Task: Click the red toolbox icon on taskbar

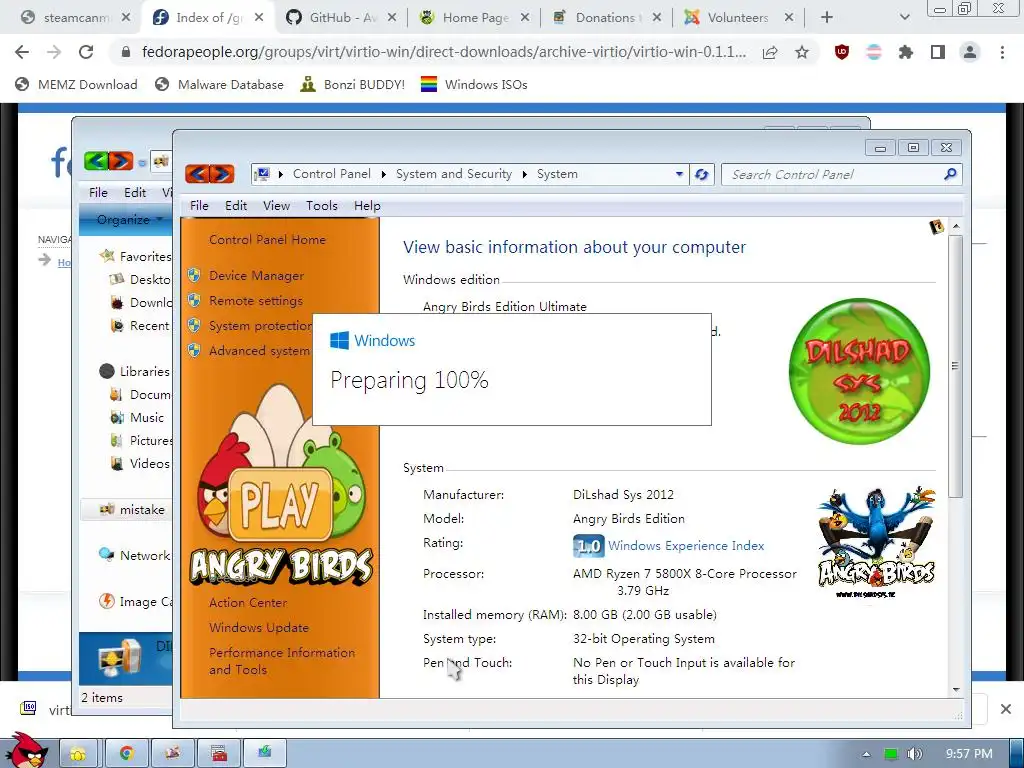Action: [x=218, y=753]
